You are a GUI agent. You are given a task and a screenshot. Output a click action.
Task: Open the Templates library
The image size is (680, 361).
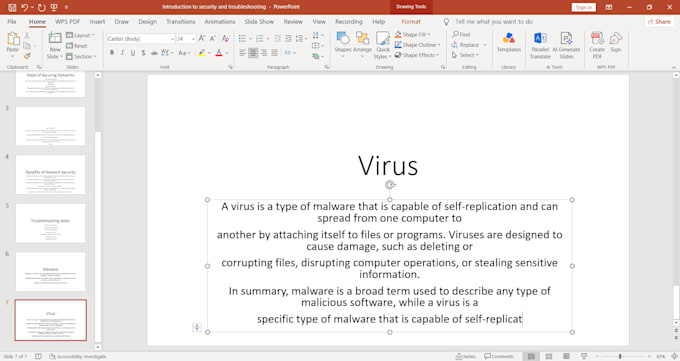[509, 42]
